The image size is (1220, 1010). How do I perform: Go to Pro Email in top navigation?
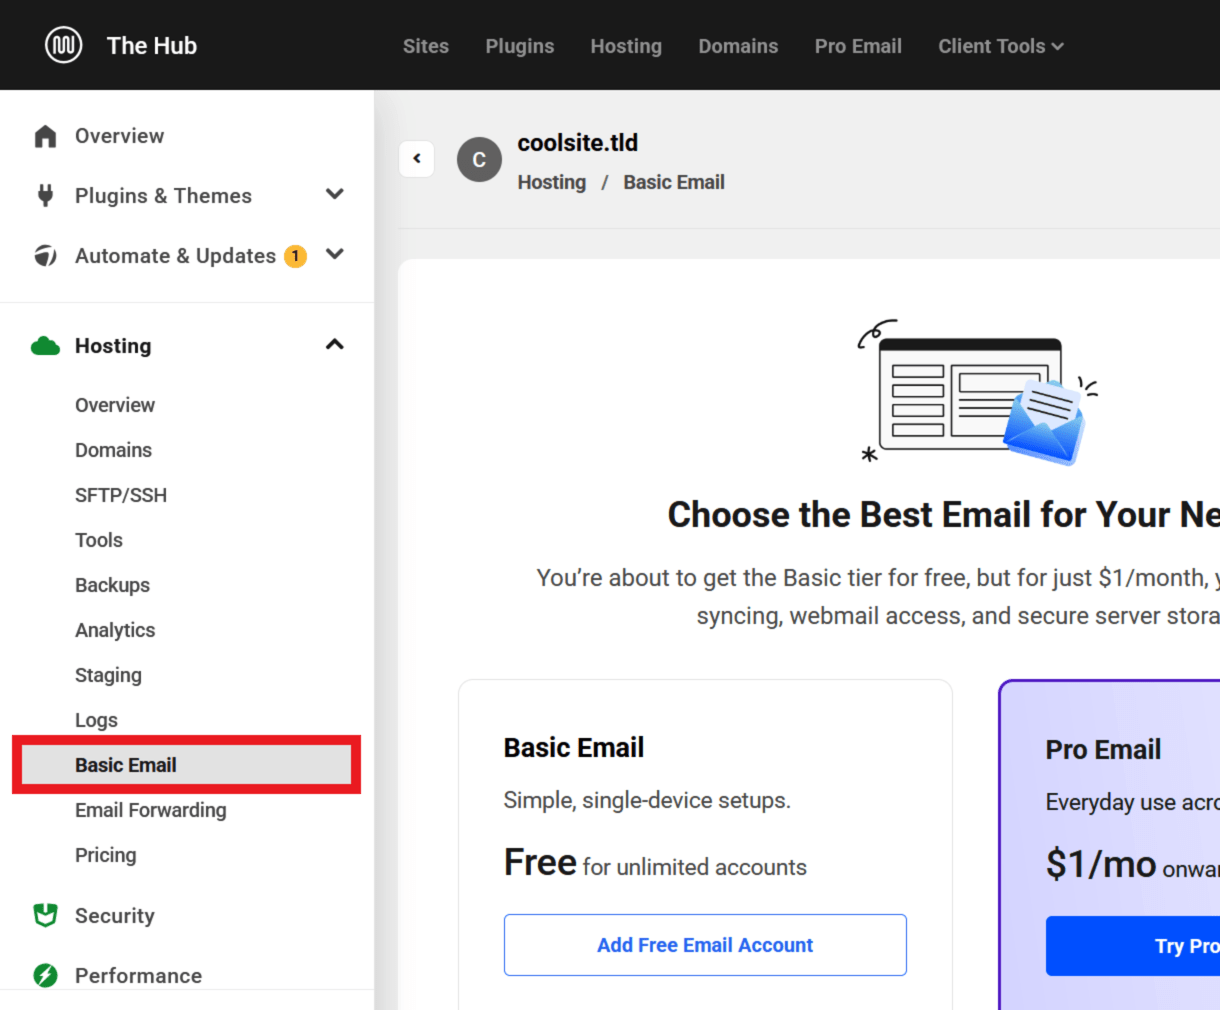[858, 46]
